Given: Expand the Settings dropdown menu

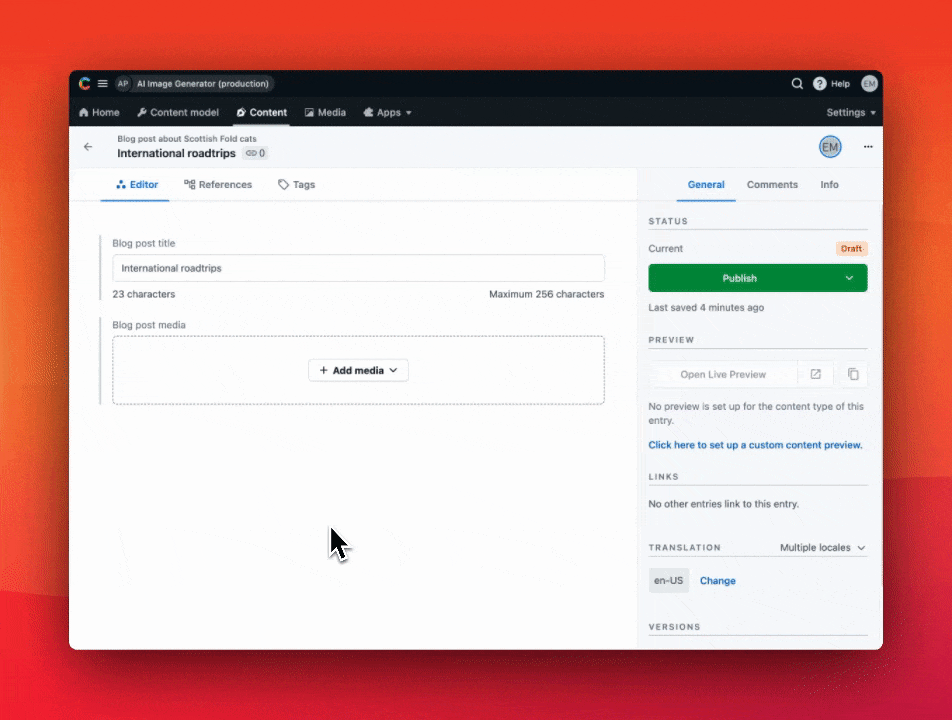Looking at the screenshot, I should tap(851, 112).
